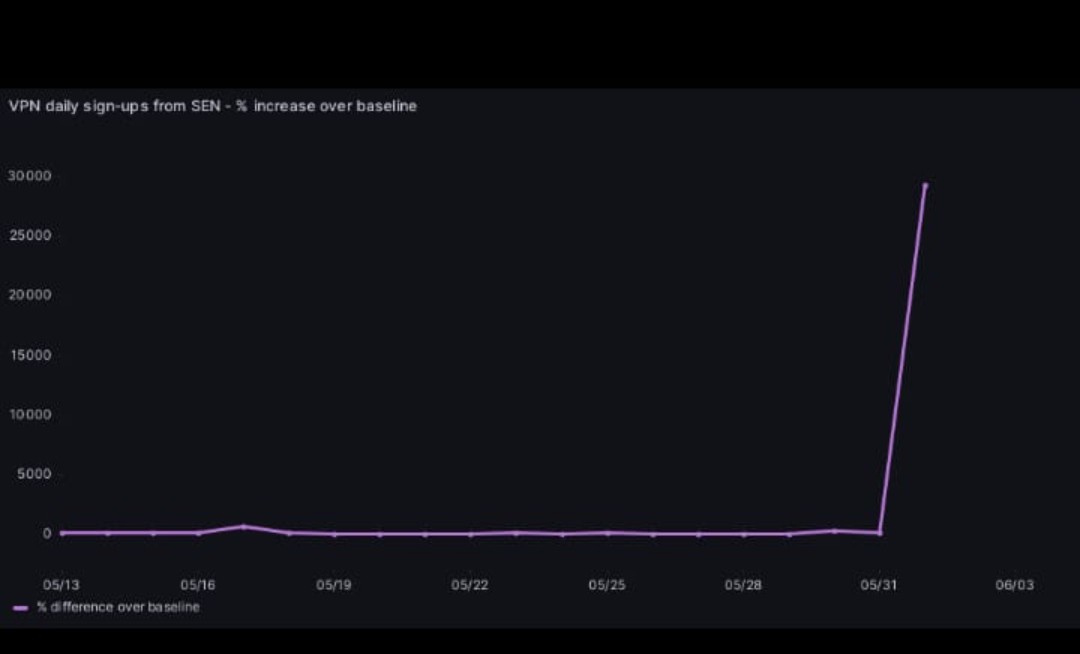Select the 05/16 x-axis date label

pos(198,585)
